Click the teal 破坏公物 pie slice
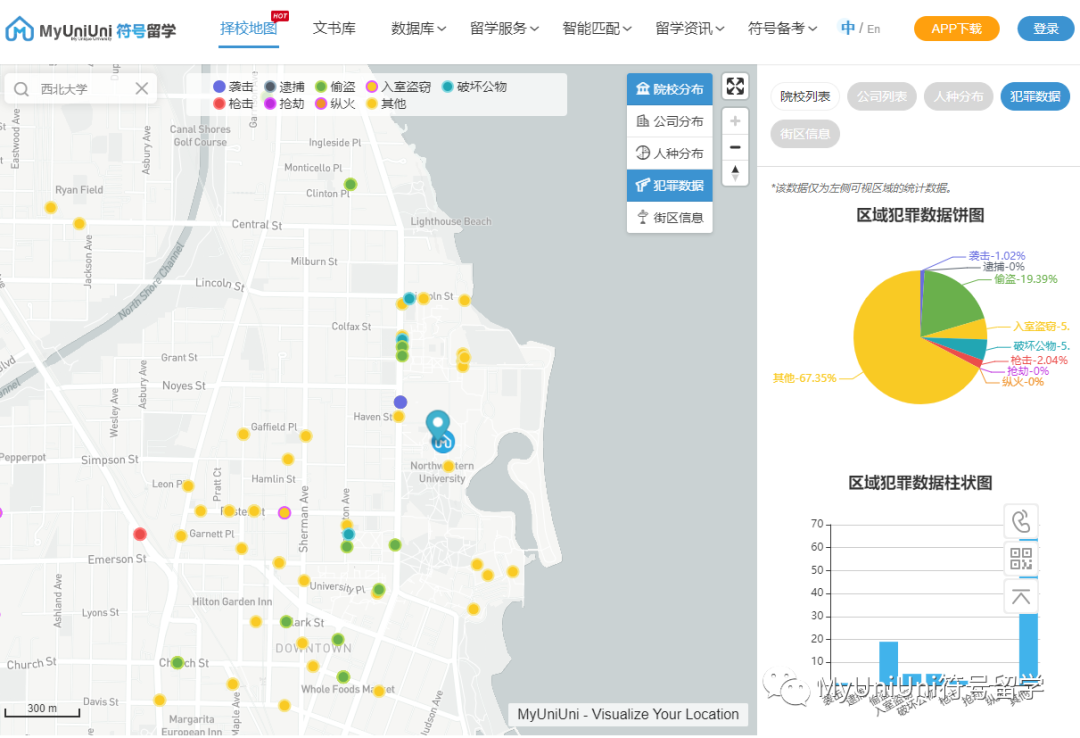The image size is (1080, 738). tap(966, 347)
